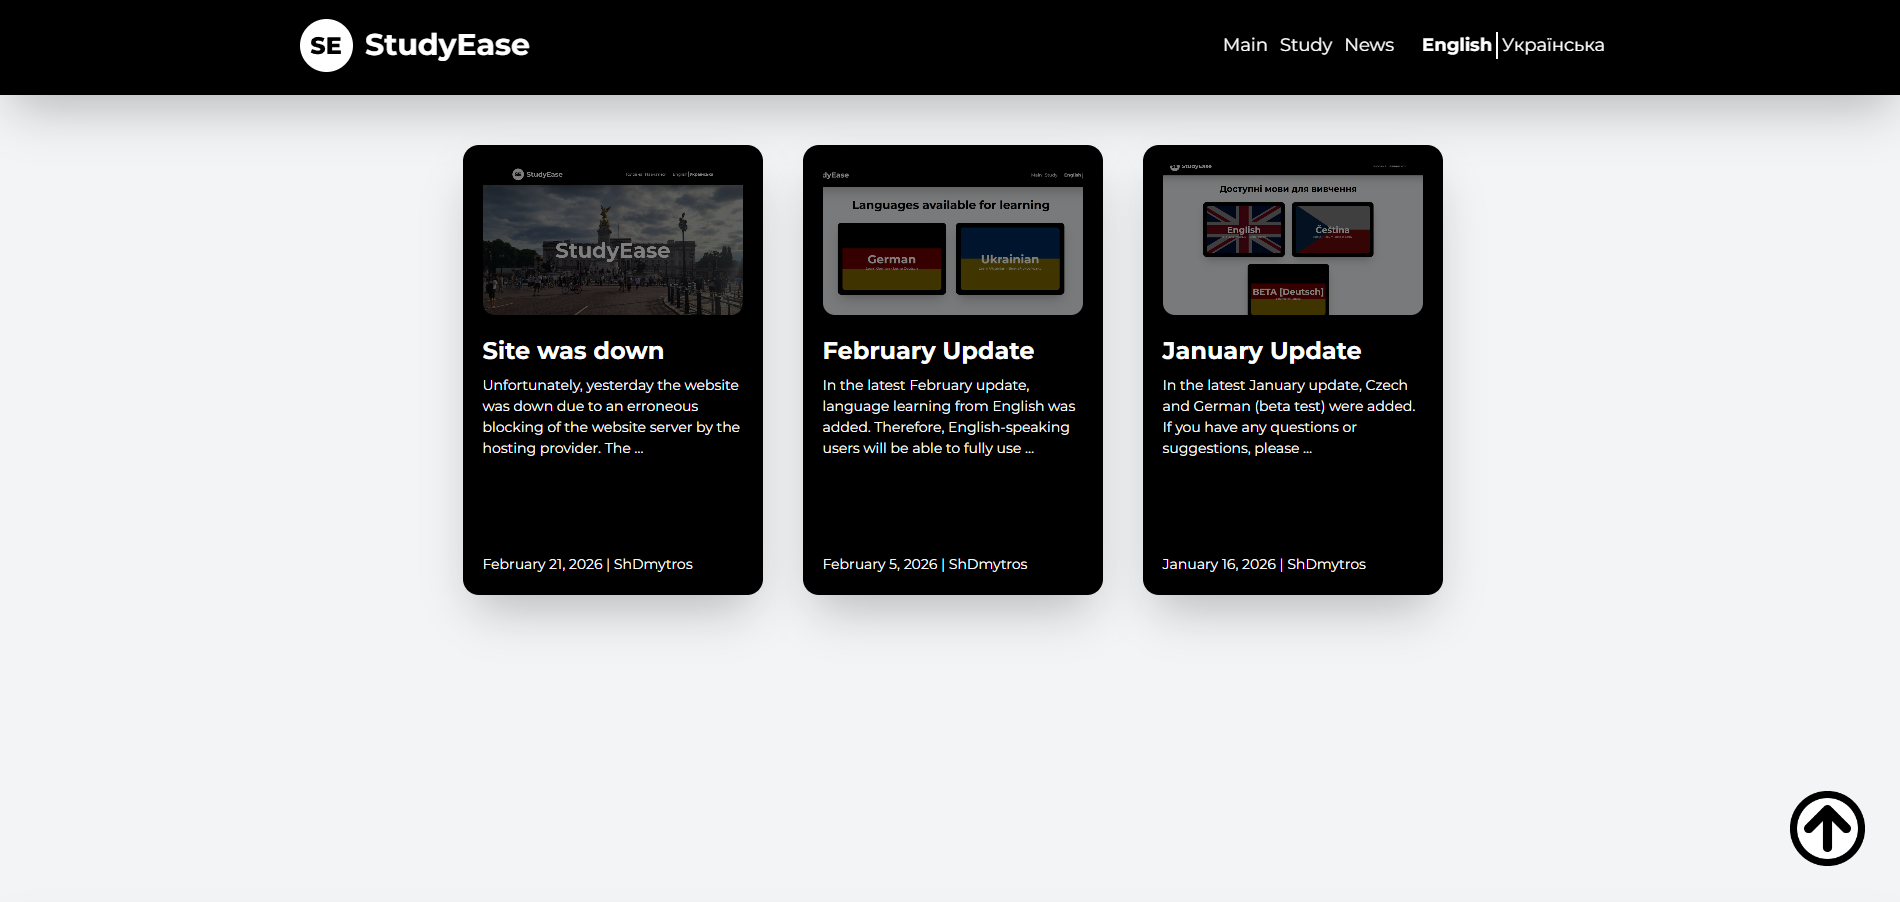Open the January Update thumbnail image

(x=1292, y=240)
